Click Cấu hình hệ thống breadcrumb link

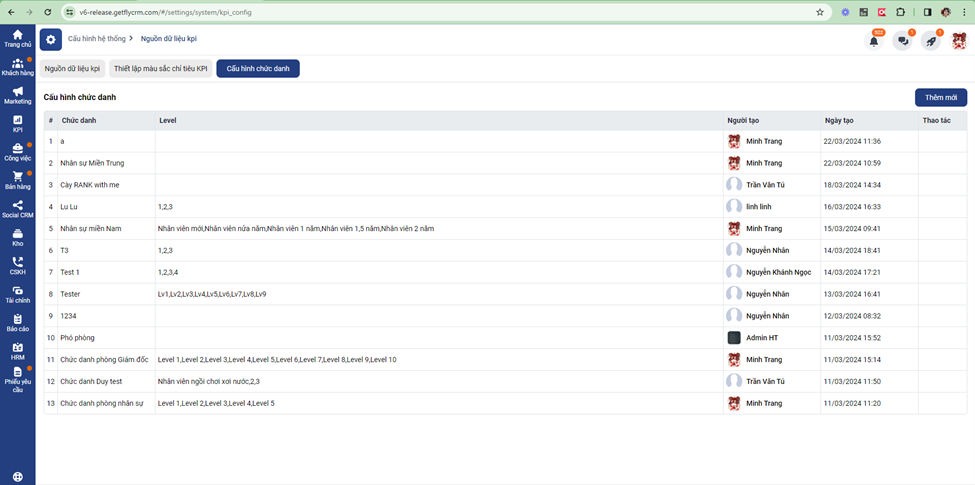[97, 39]
